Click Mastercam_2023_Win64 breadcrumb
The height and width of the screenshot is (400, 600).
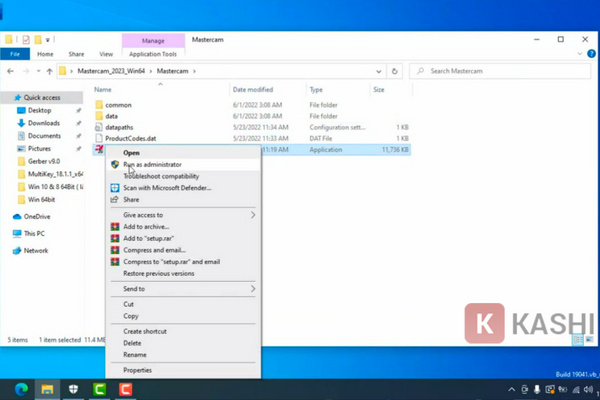111,71
